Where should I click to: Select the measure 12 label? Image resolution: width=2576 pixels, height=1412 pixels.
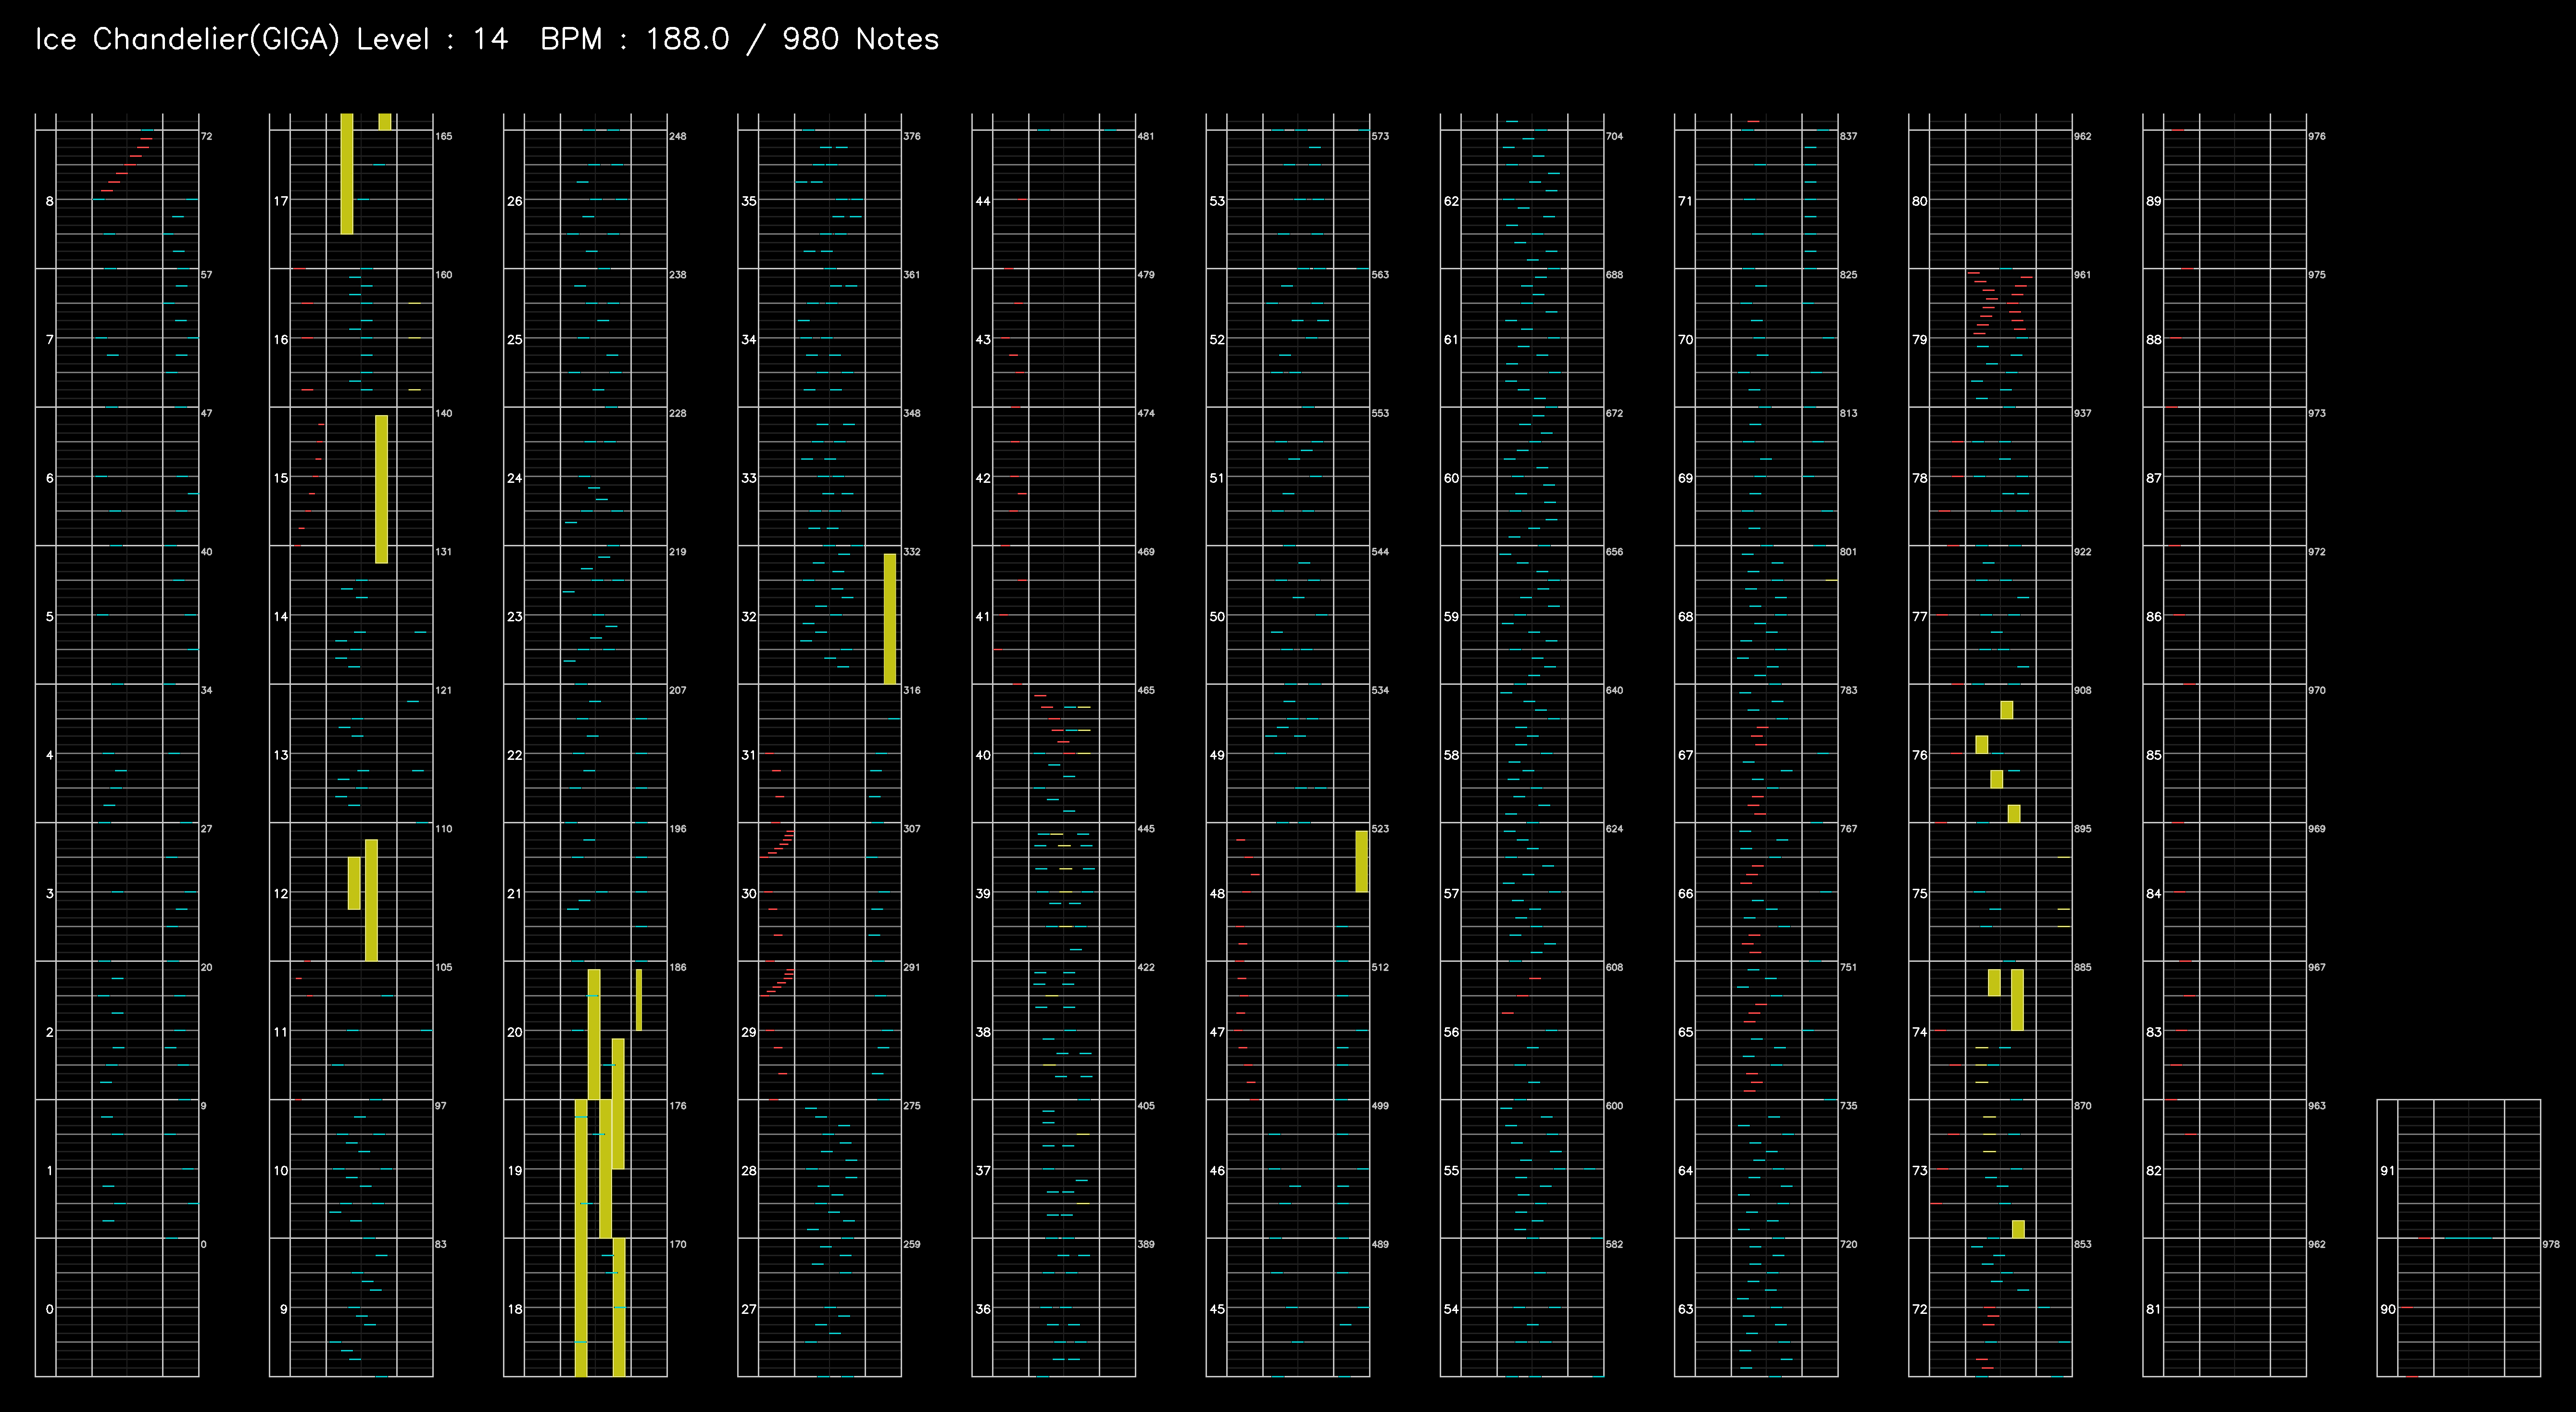pyautogui.click(x=281, y=894)
